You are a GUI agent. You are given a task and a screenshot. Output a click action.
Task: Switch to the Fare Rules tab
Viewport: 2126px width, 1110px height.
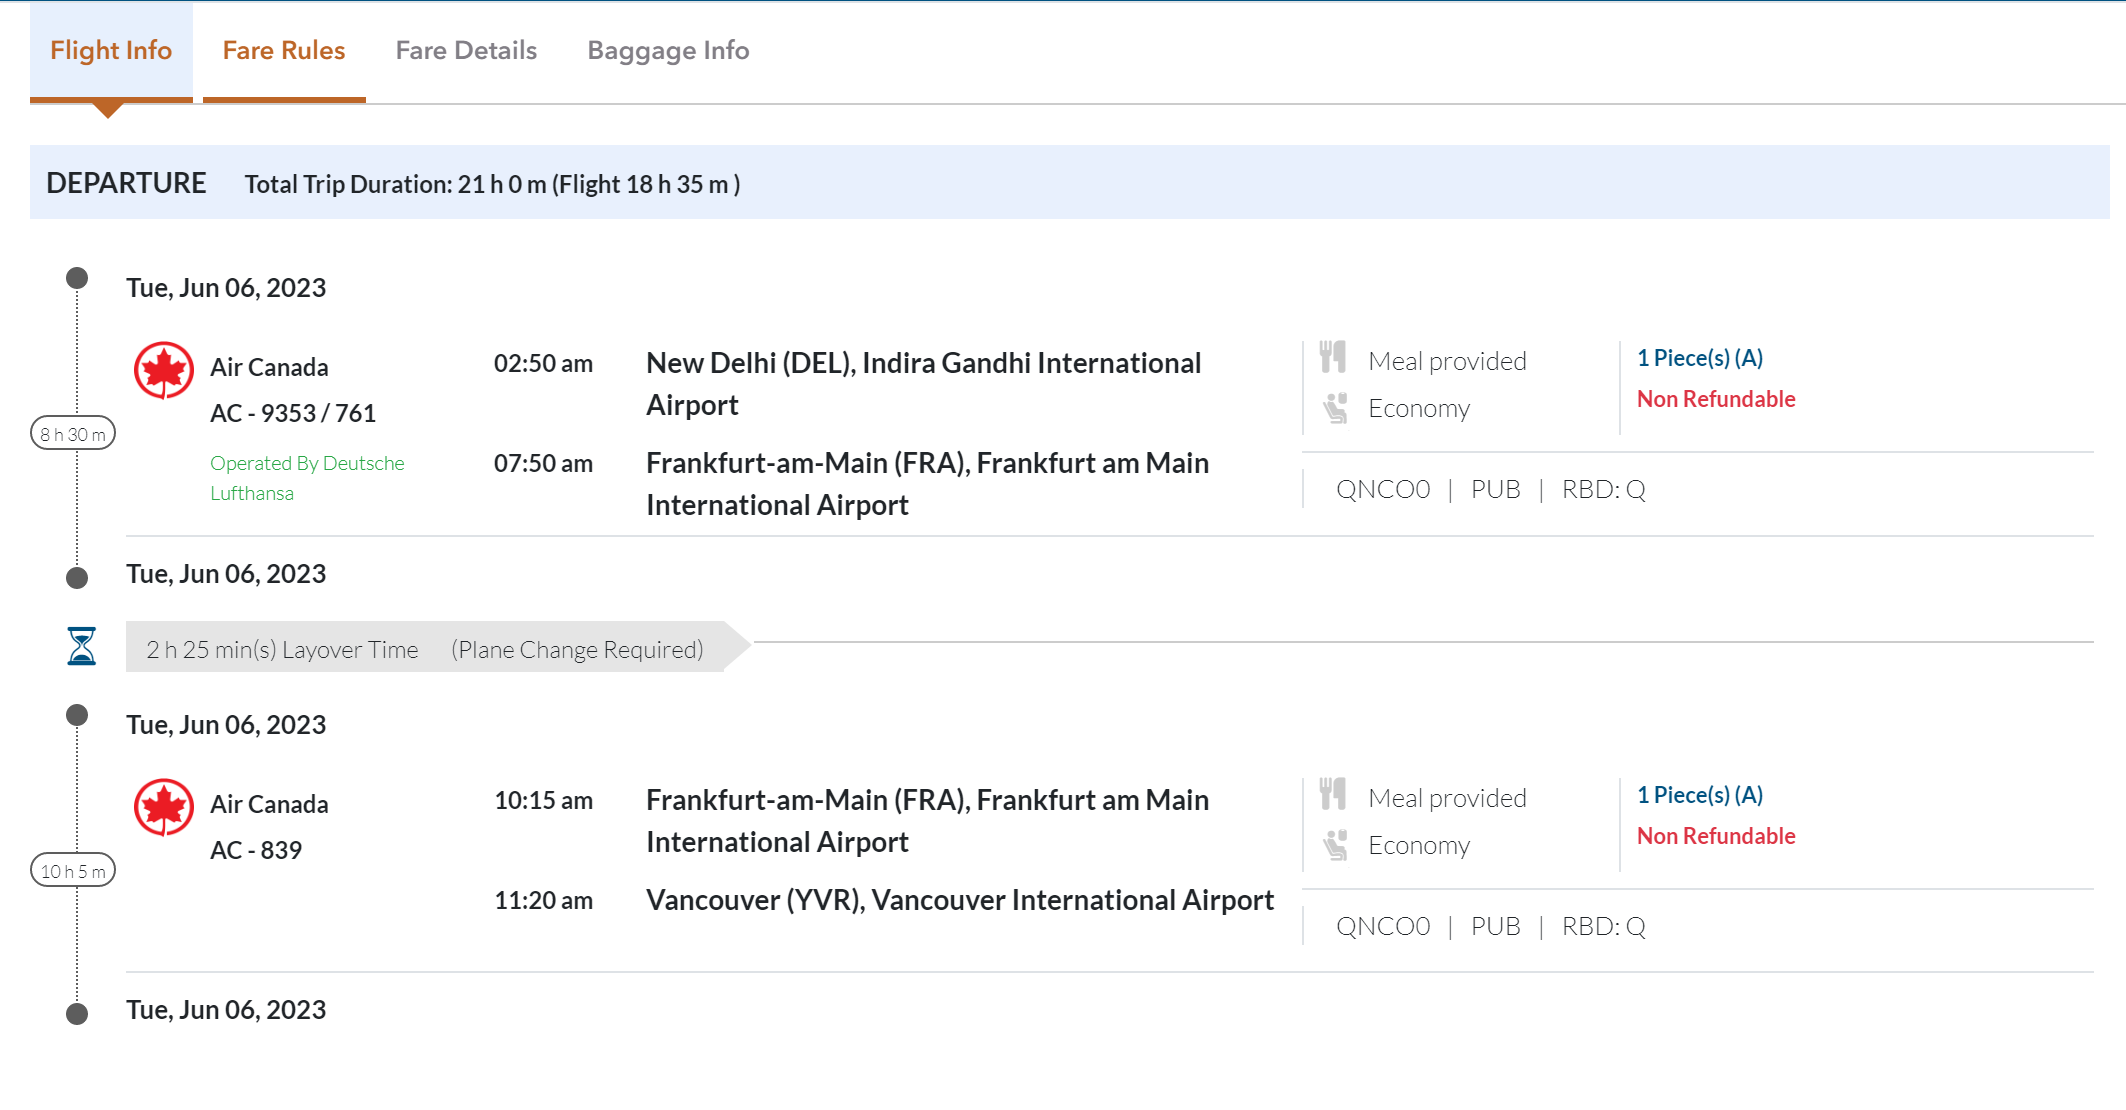[283, 50]
